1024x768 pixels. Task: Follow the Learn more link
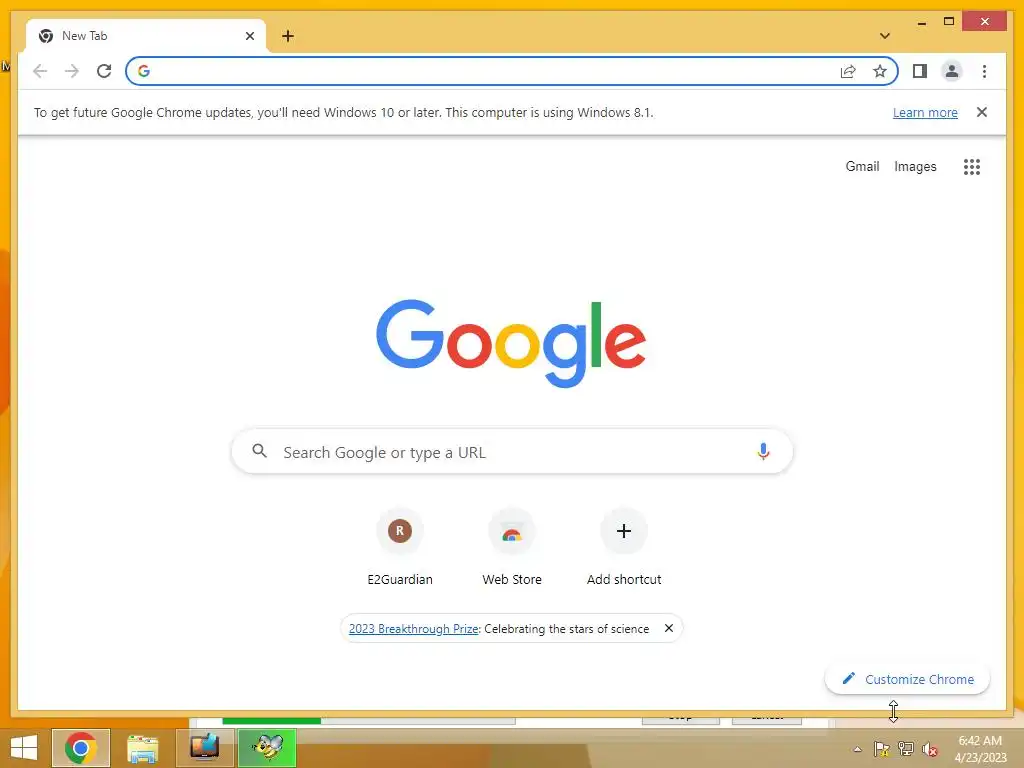tap(925, 112)
